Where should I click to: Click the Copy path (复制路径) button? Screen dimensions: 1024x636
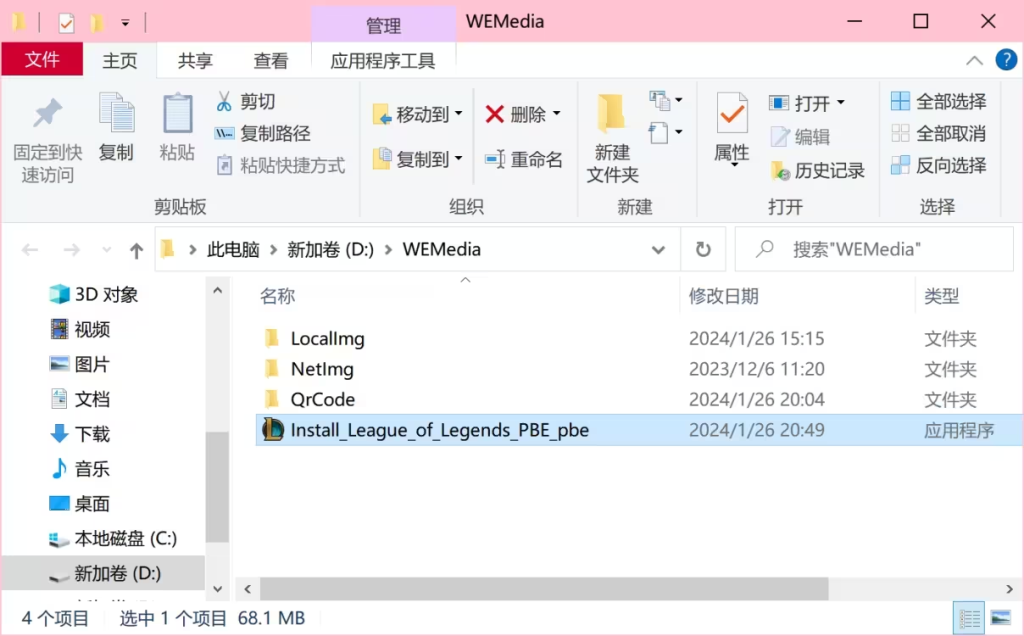[x=263, y=133]
